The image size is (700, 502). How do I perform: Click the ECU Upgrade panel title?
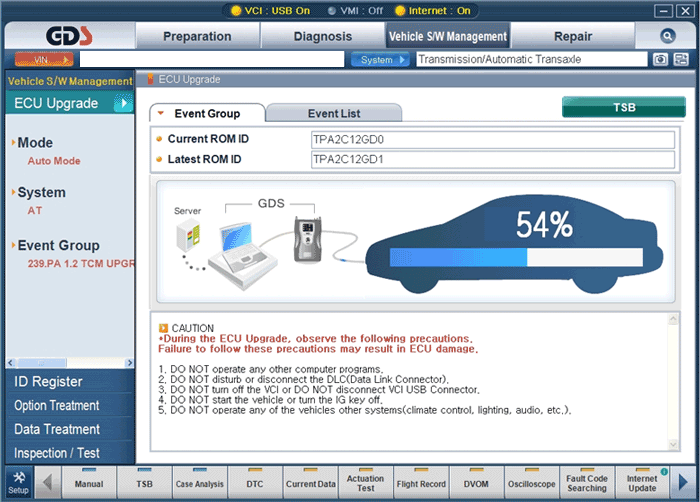(x=189, y=79)
